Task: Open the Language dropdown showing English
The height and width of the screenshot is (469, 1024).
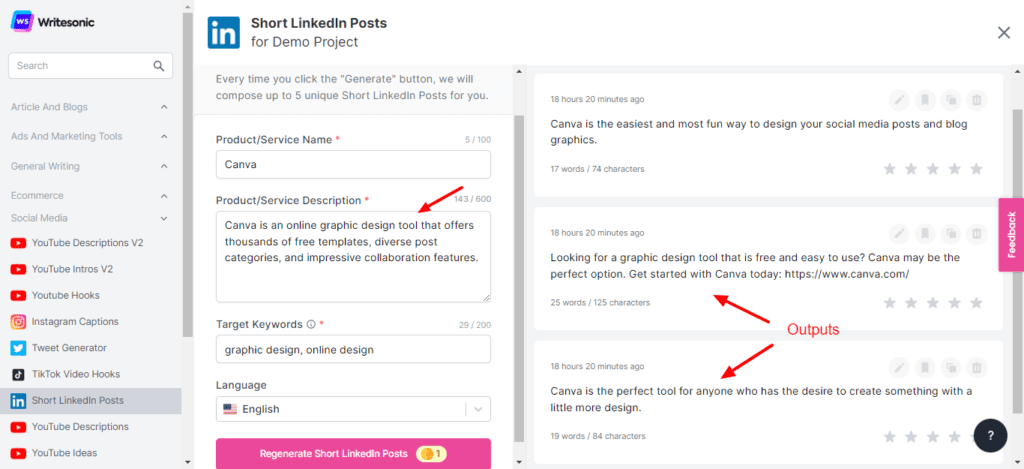Action: 353,409
